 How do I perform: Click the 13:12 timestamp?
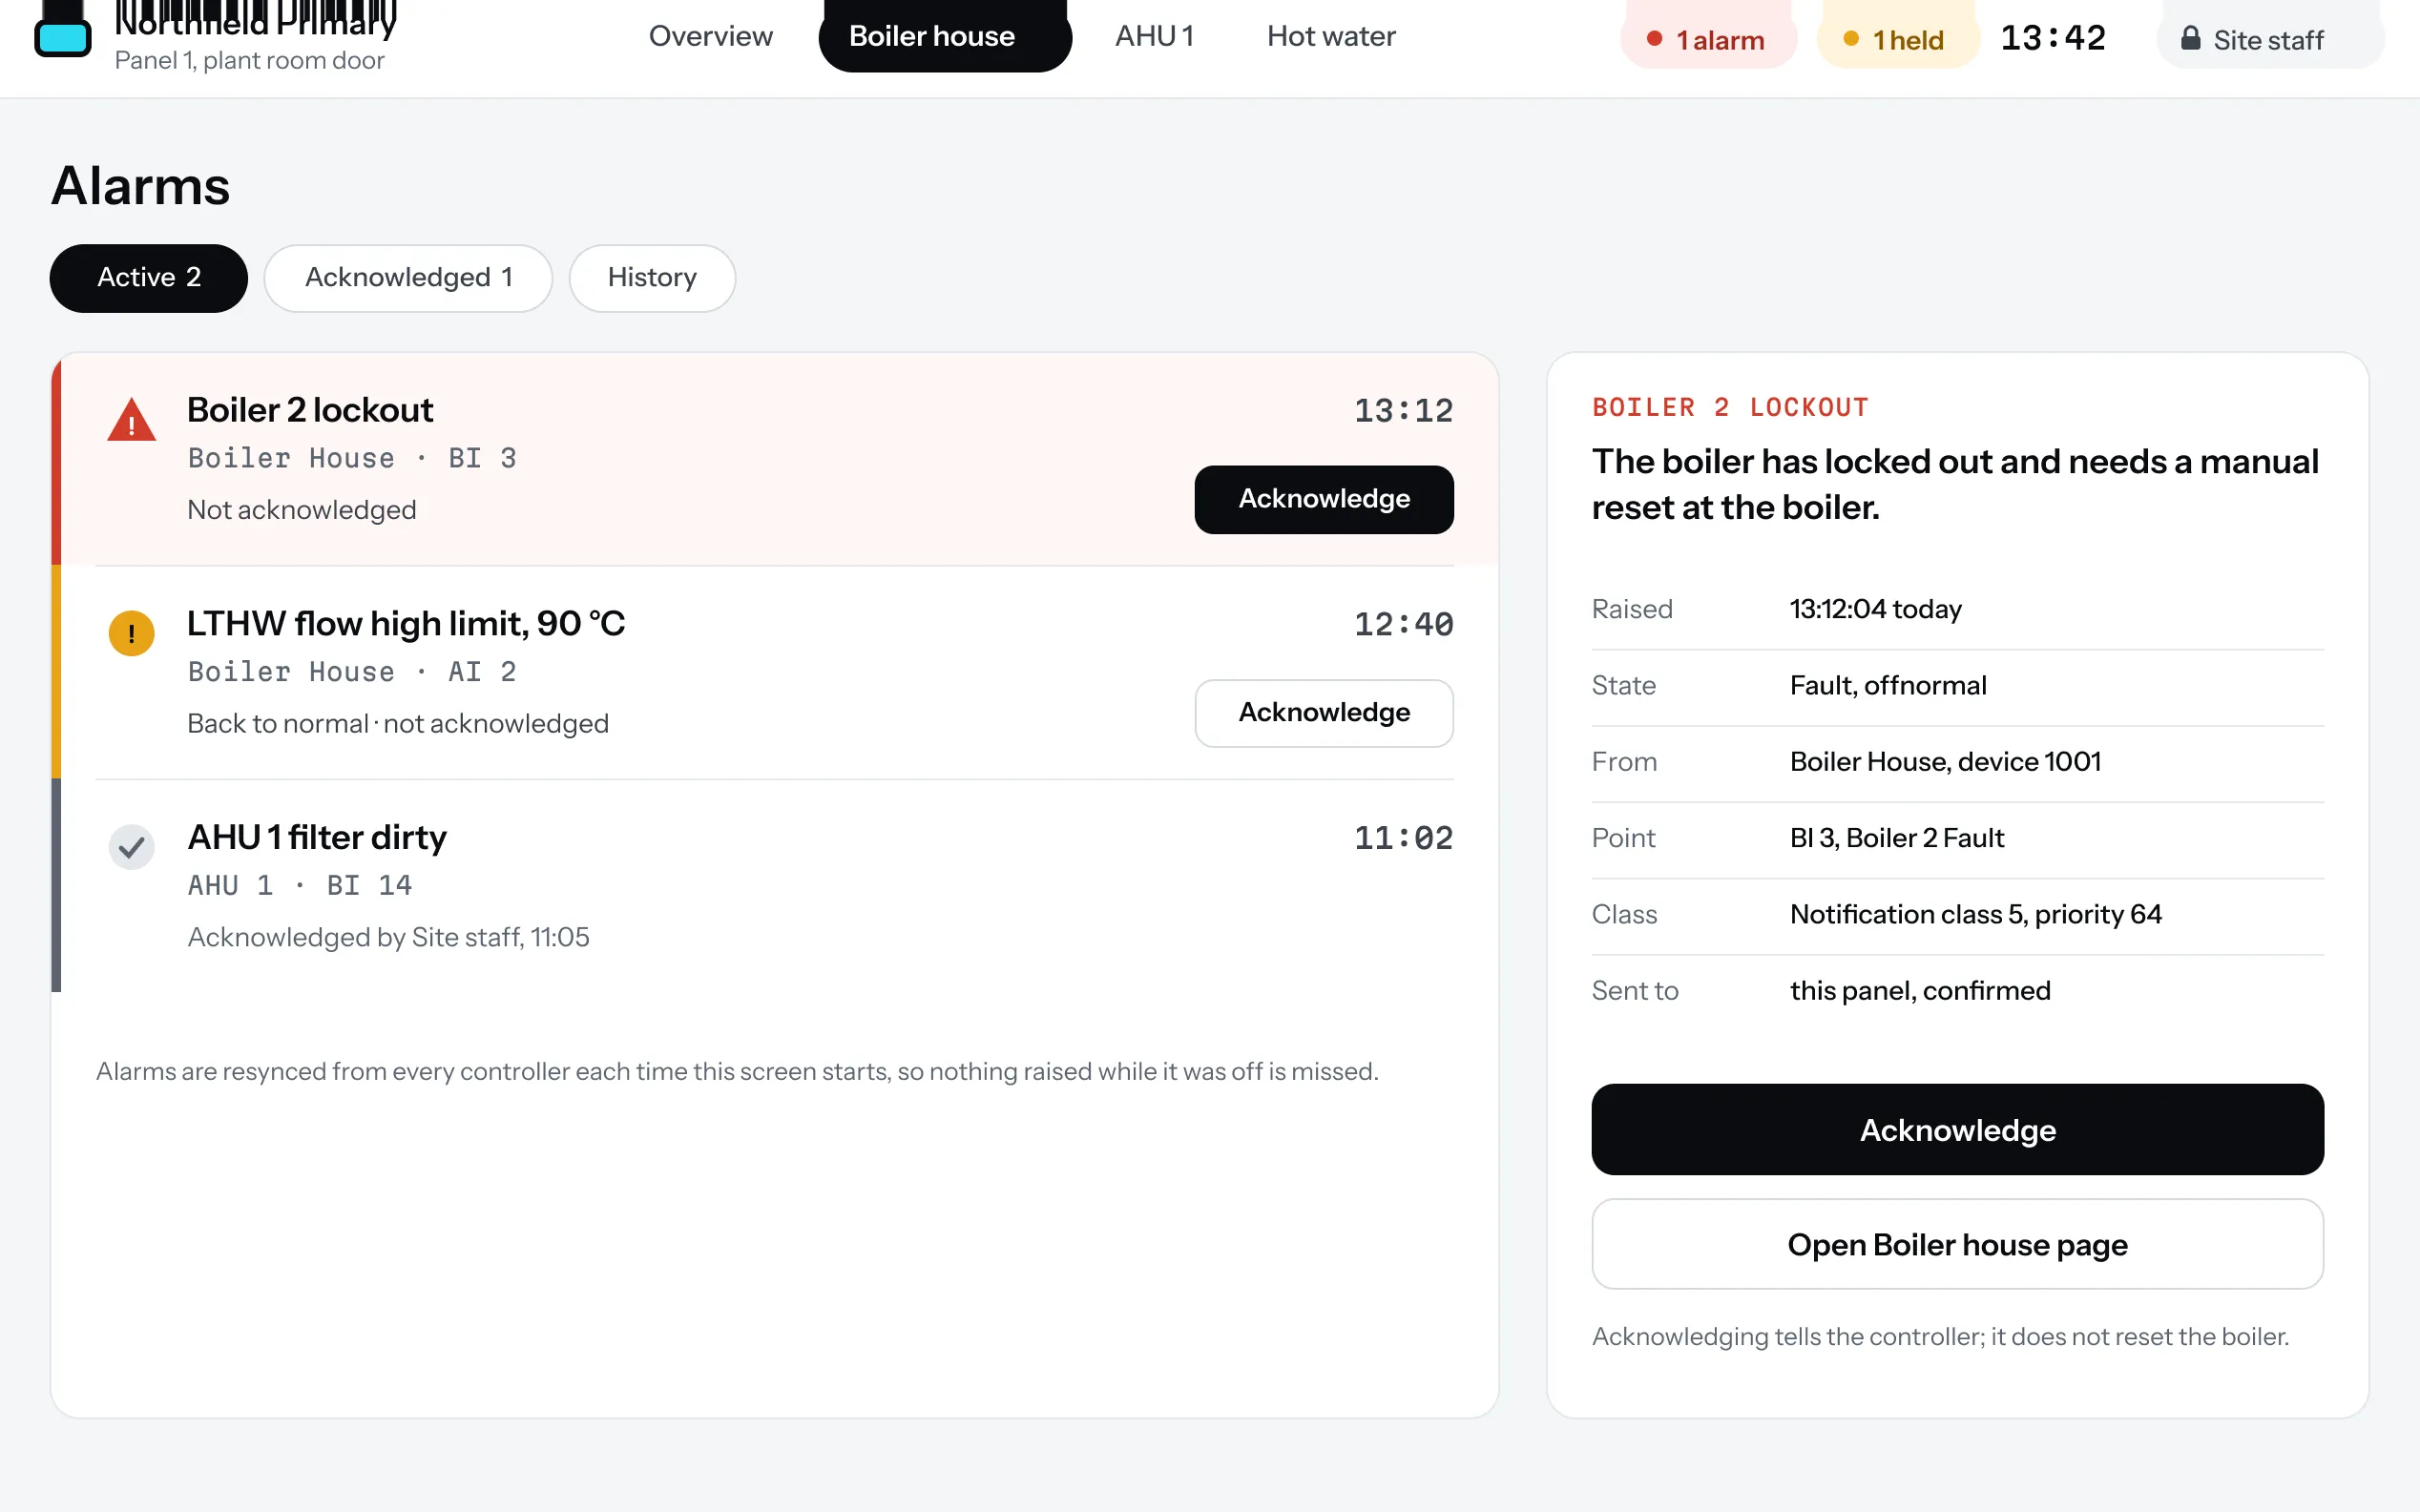tap(1403, 411)
